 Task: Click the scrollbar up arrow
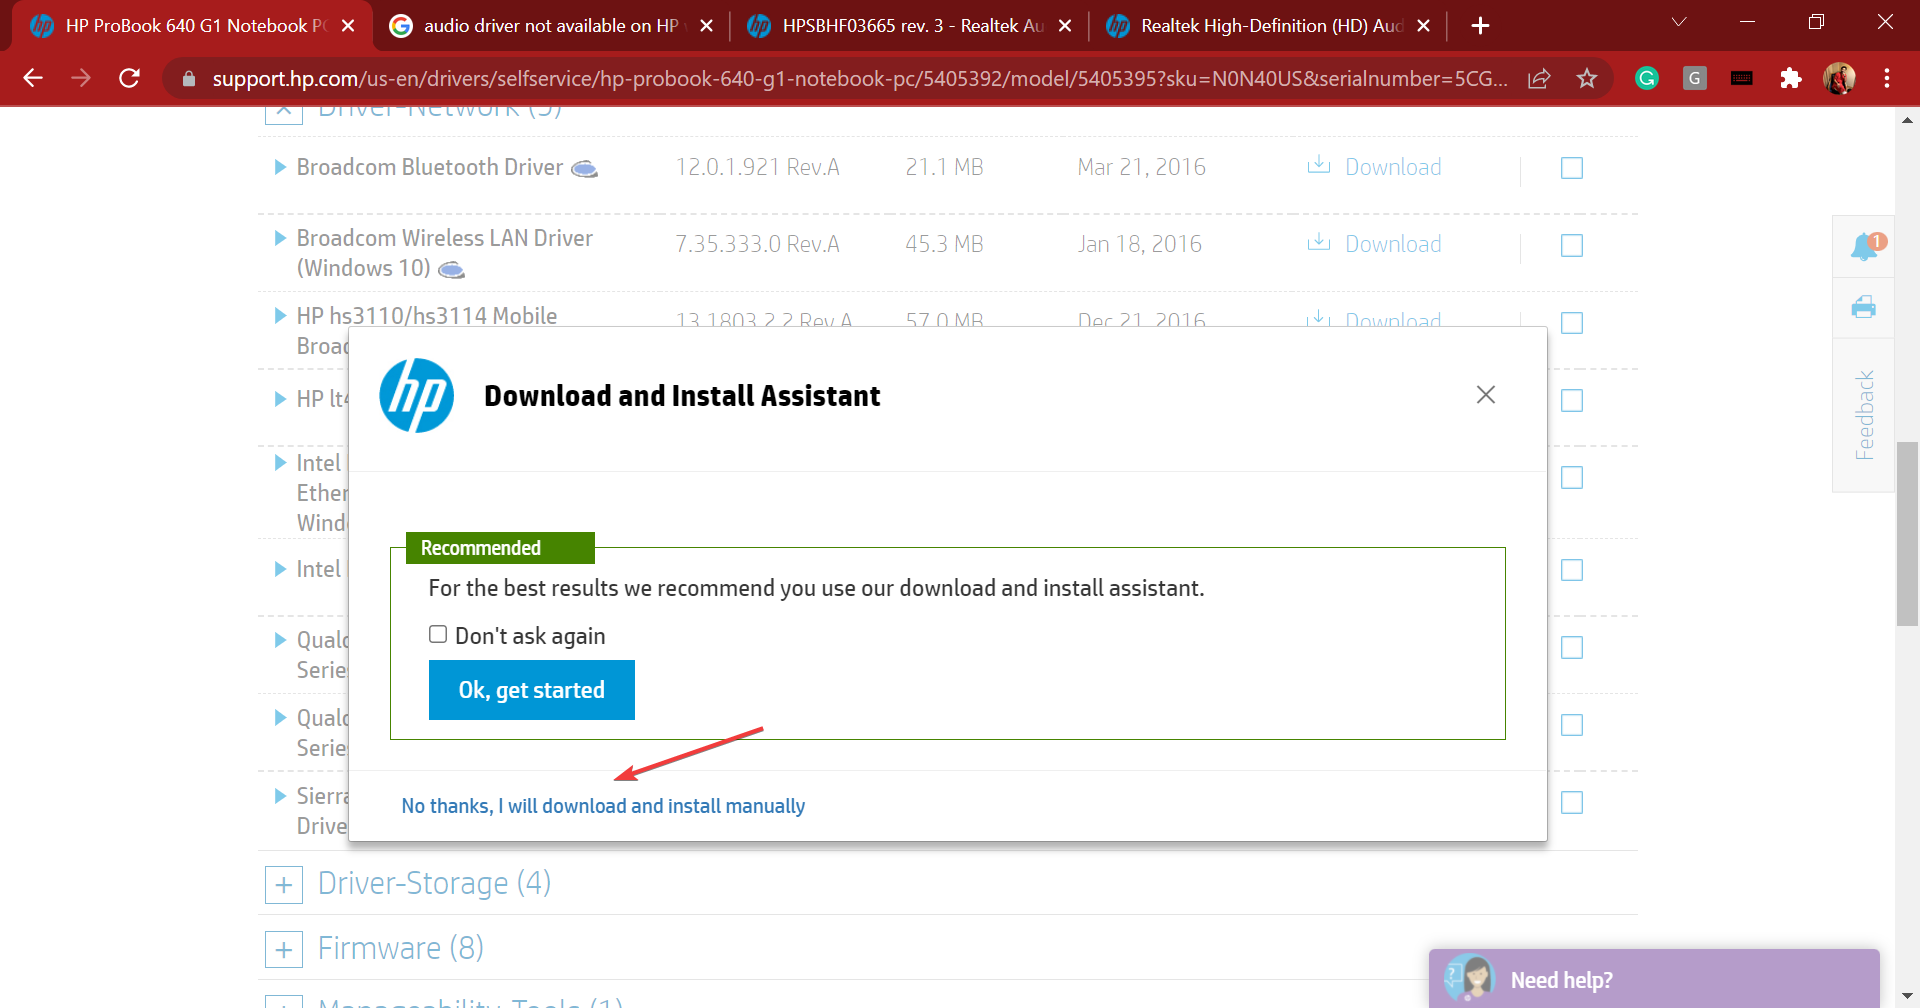[x=1907, y=120]
